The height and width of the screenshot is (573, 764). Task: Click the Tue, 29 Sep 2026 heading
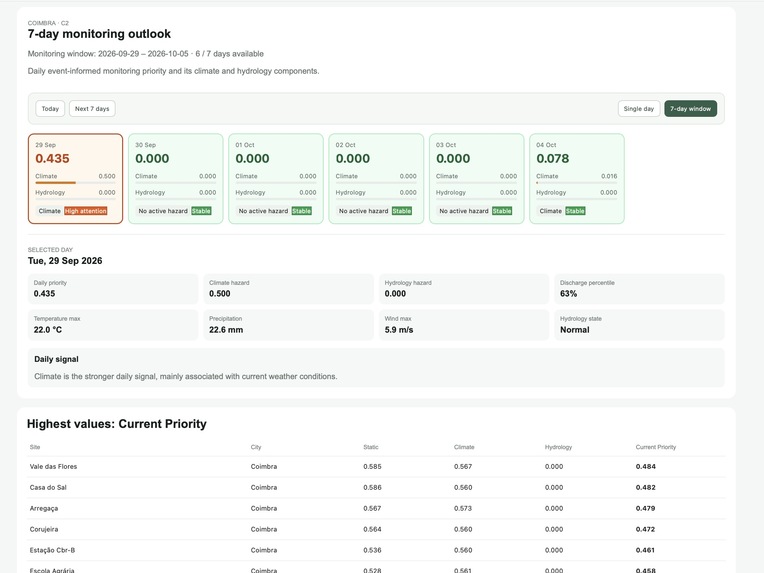point(65,261)
